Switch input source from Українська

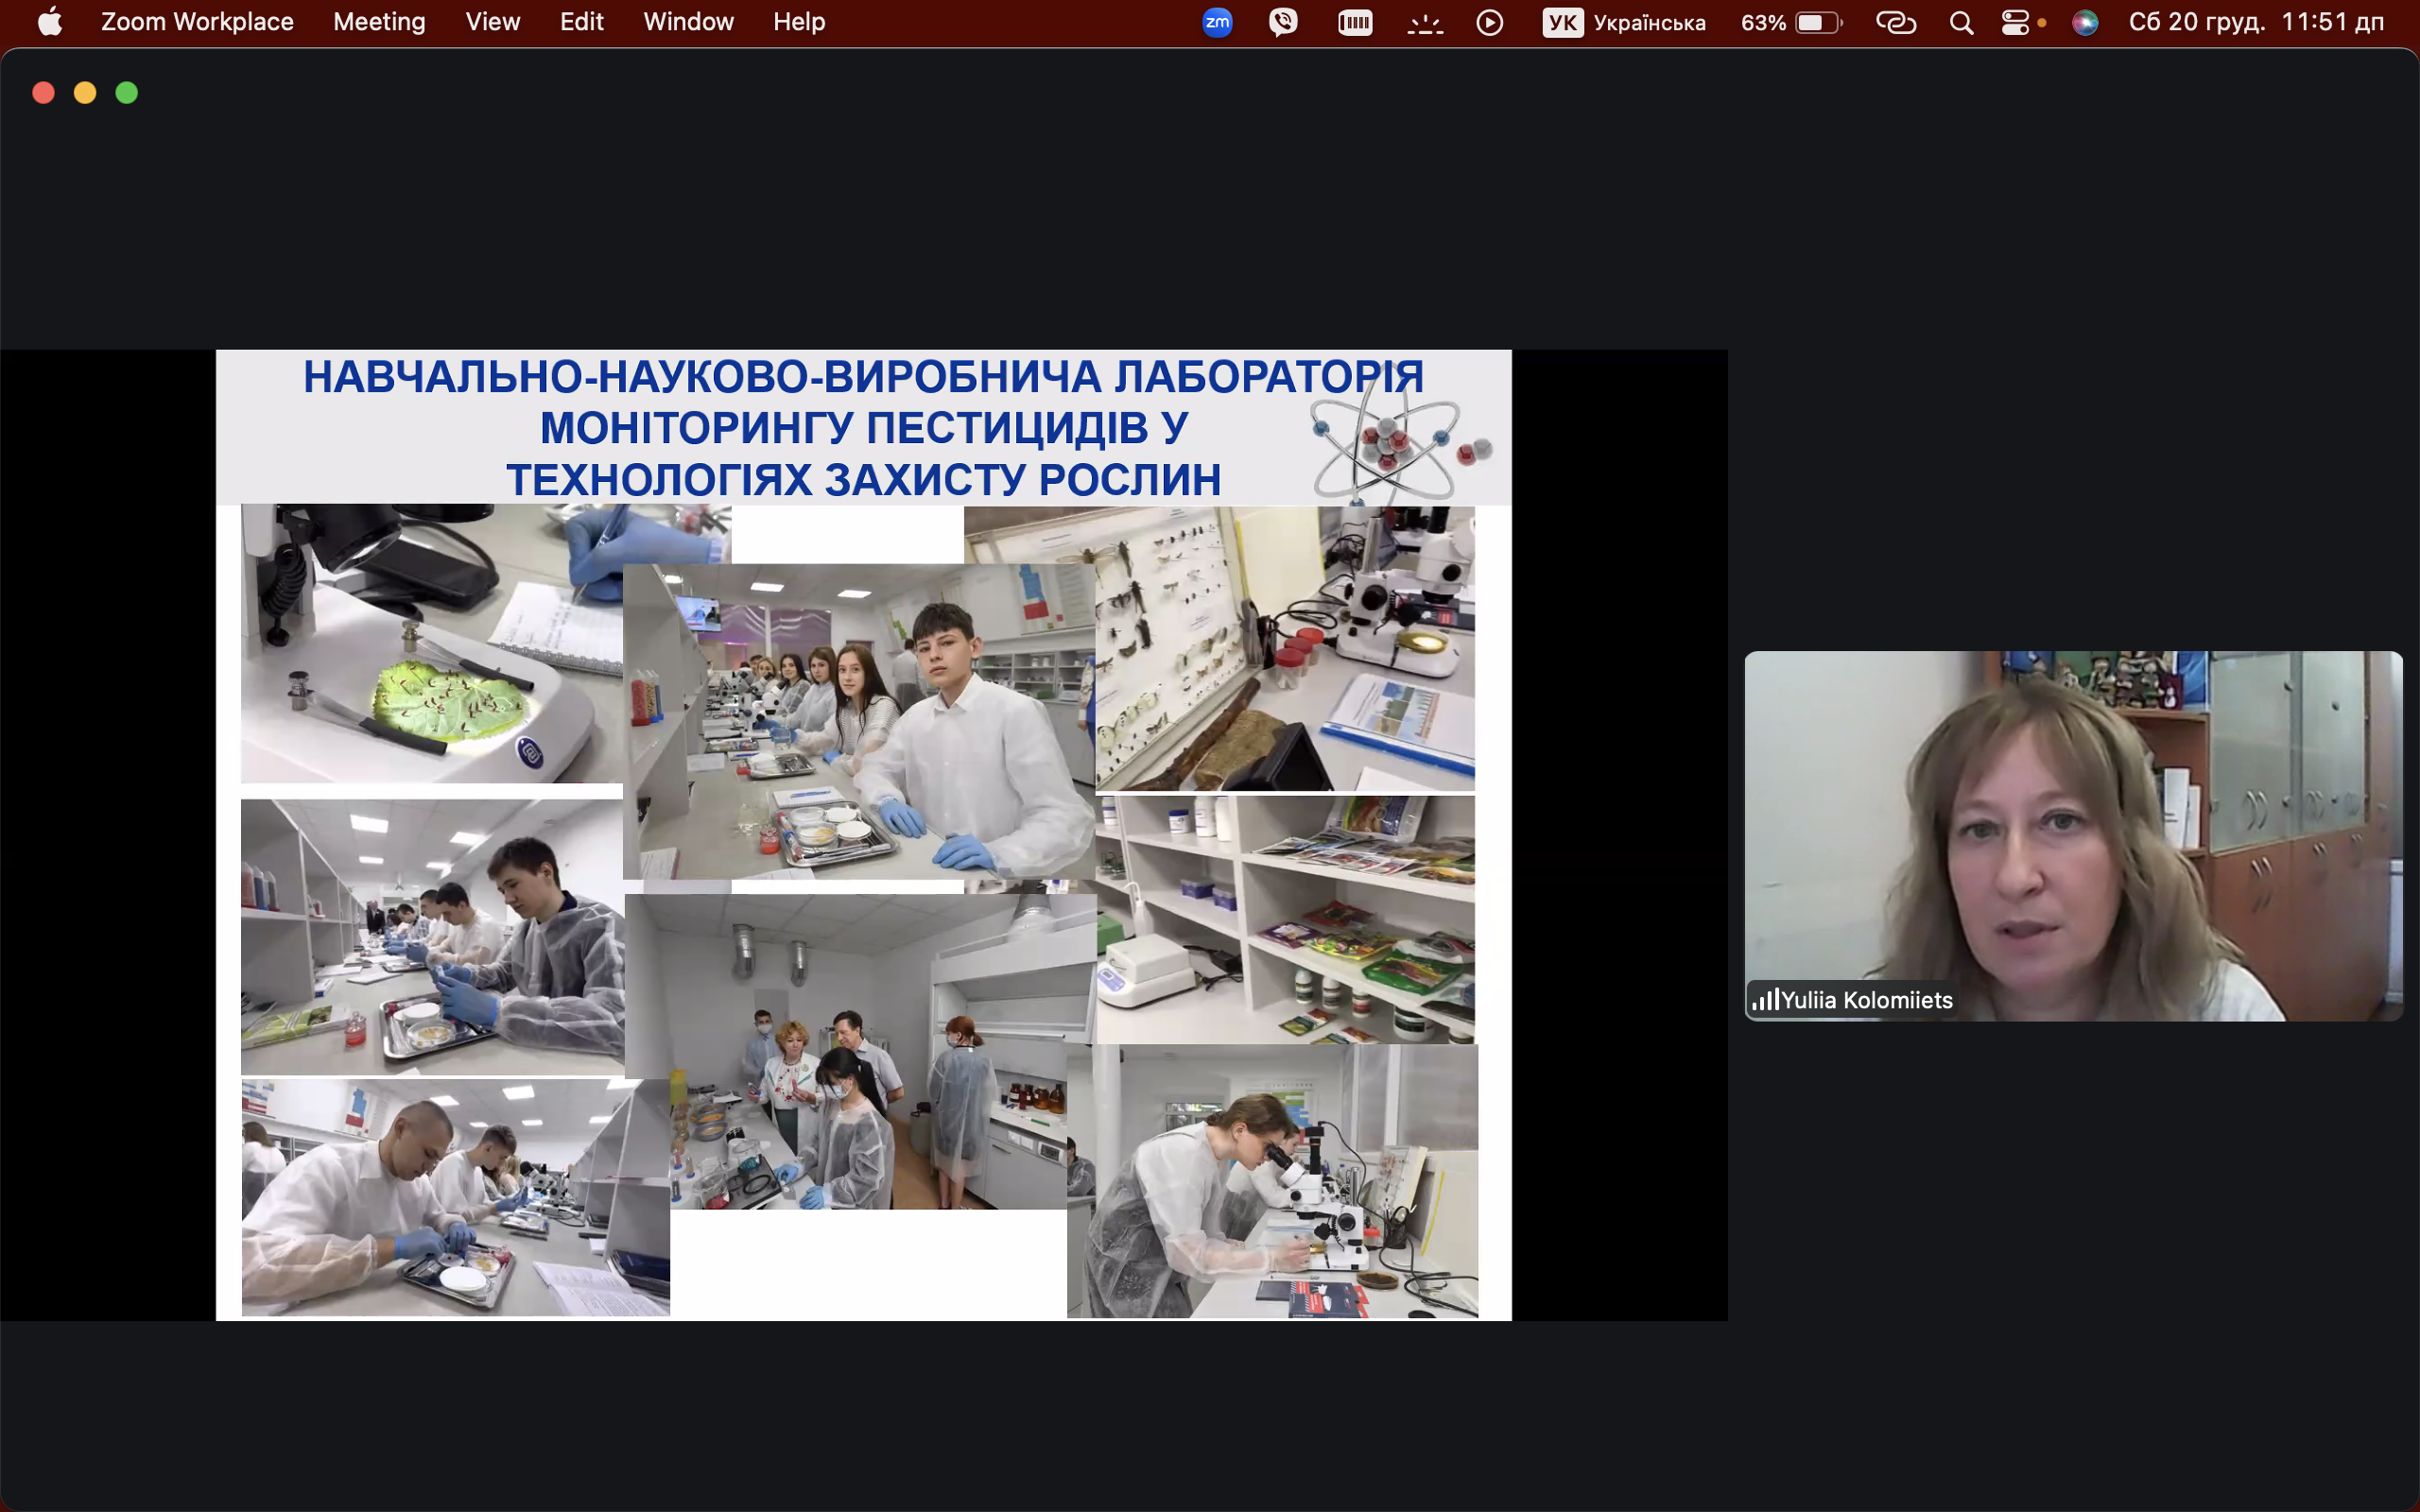click(1624, 22)
